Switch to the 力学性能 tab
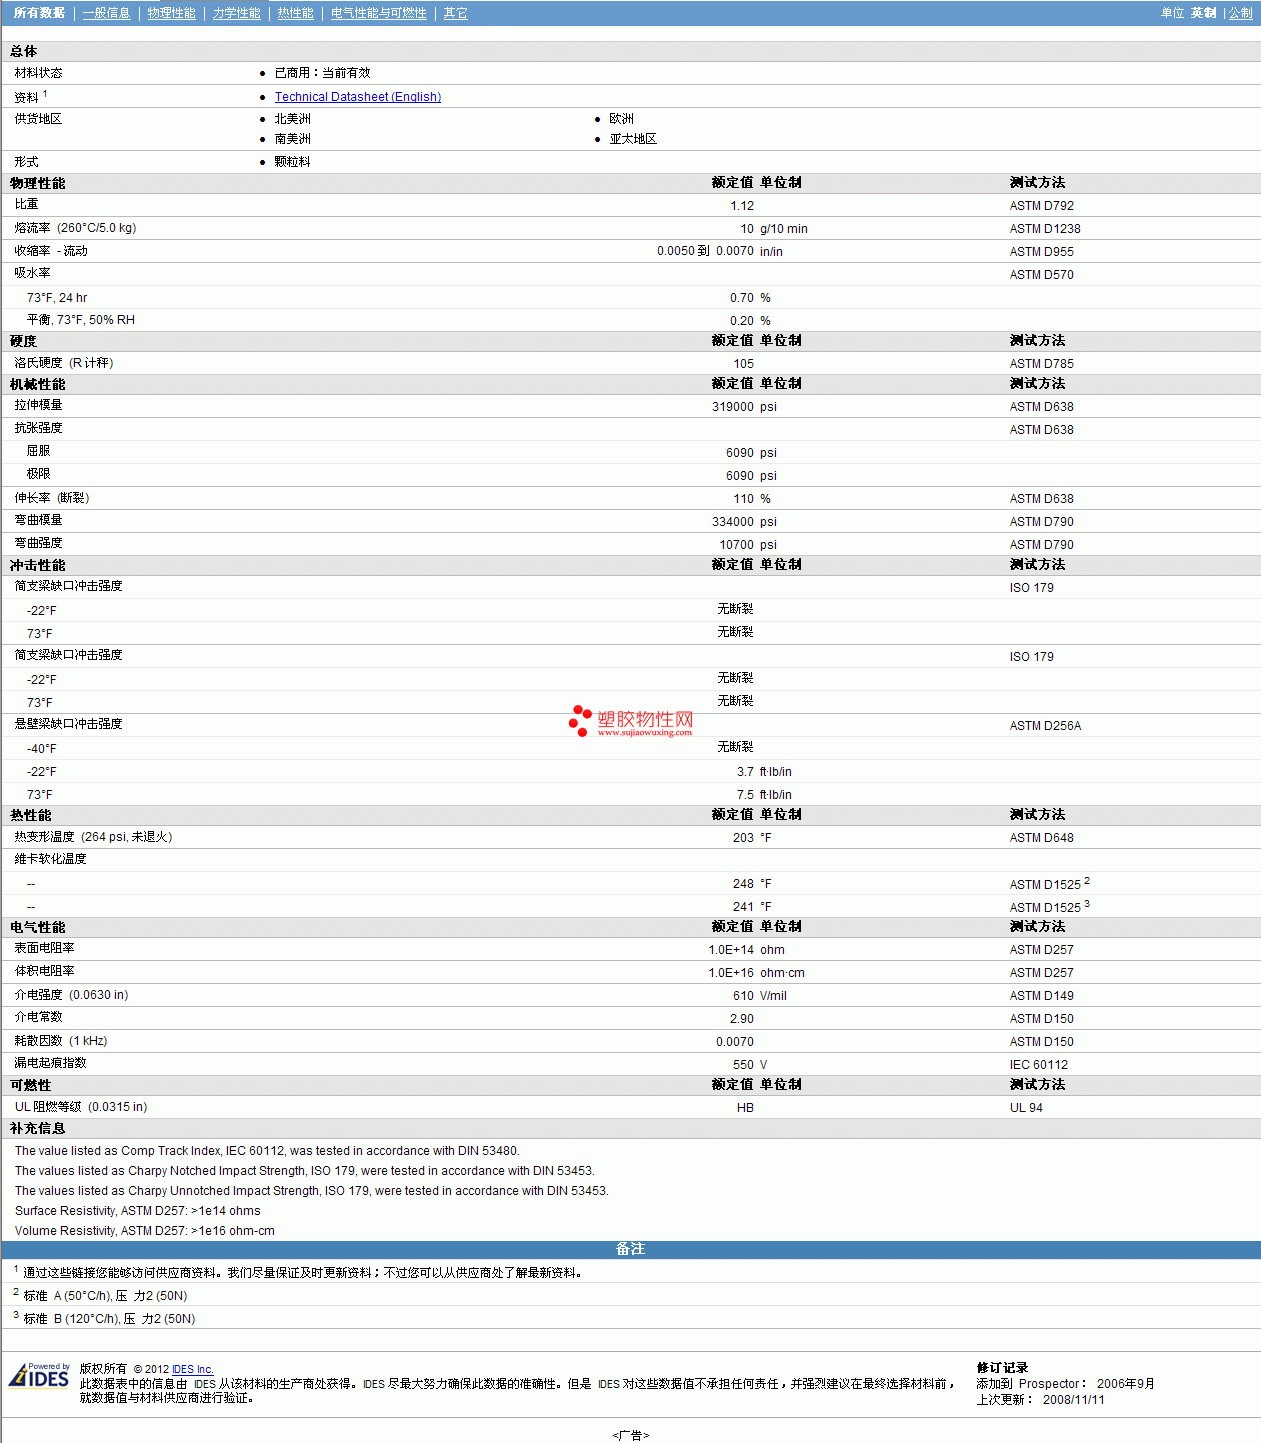This screenshot has width=1261, height=1443. tap(236, 13)
